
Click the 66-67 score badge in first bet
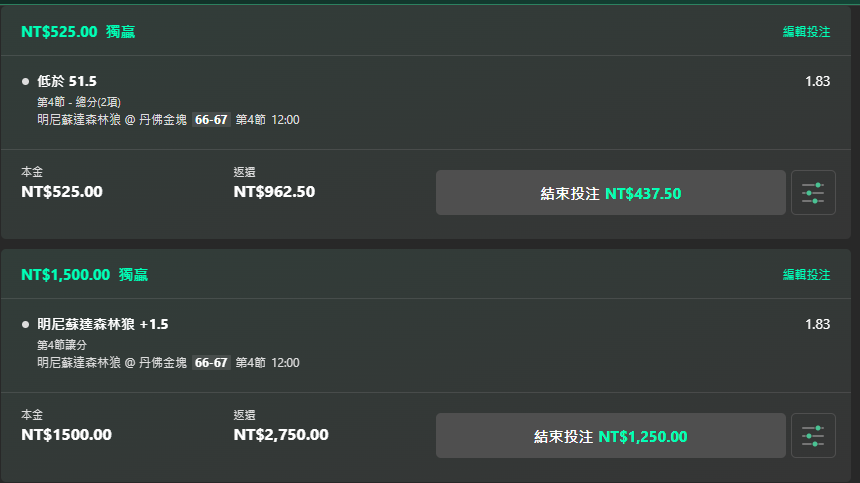pos(211,120)
